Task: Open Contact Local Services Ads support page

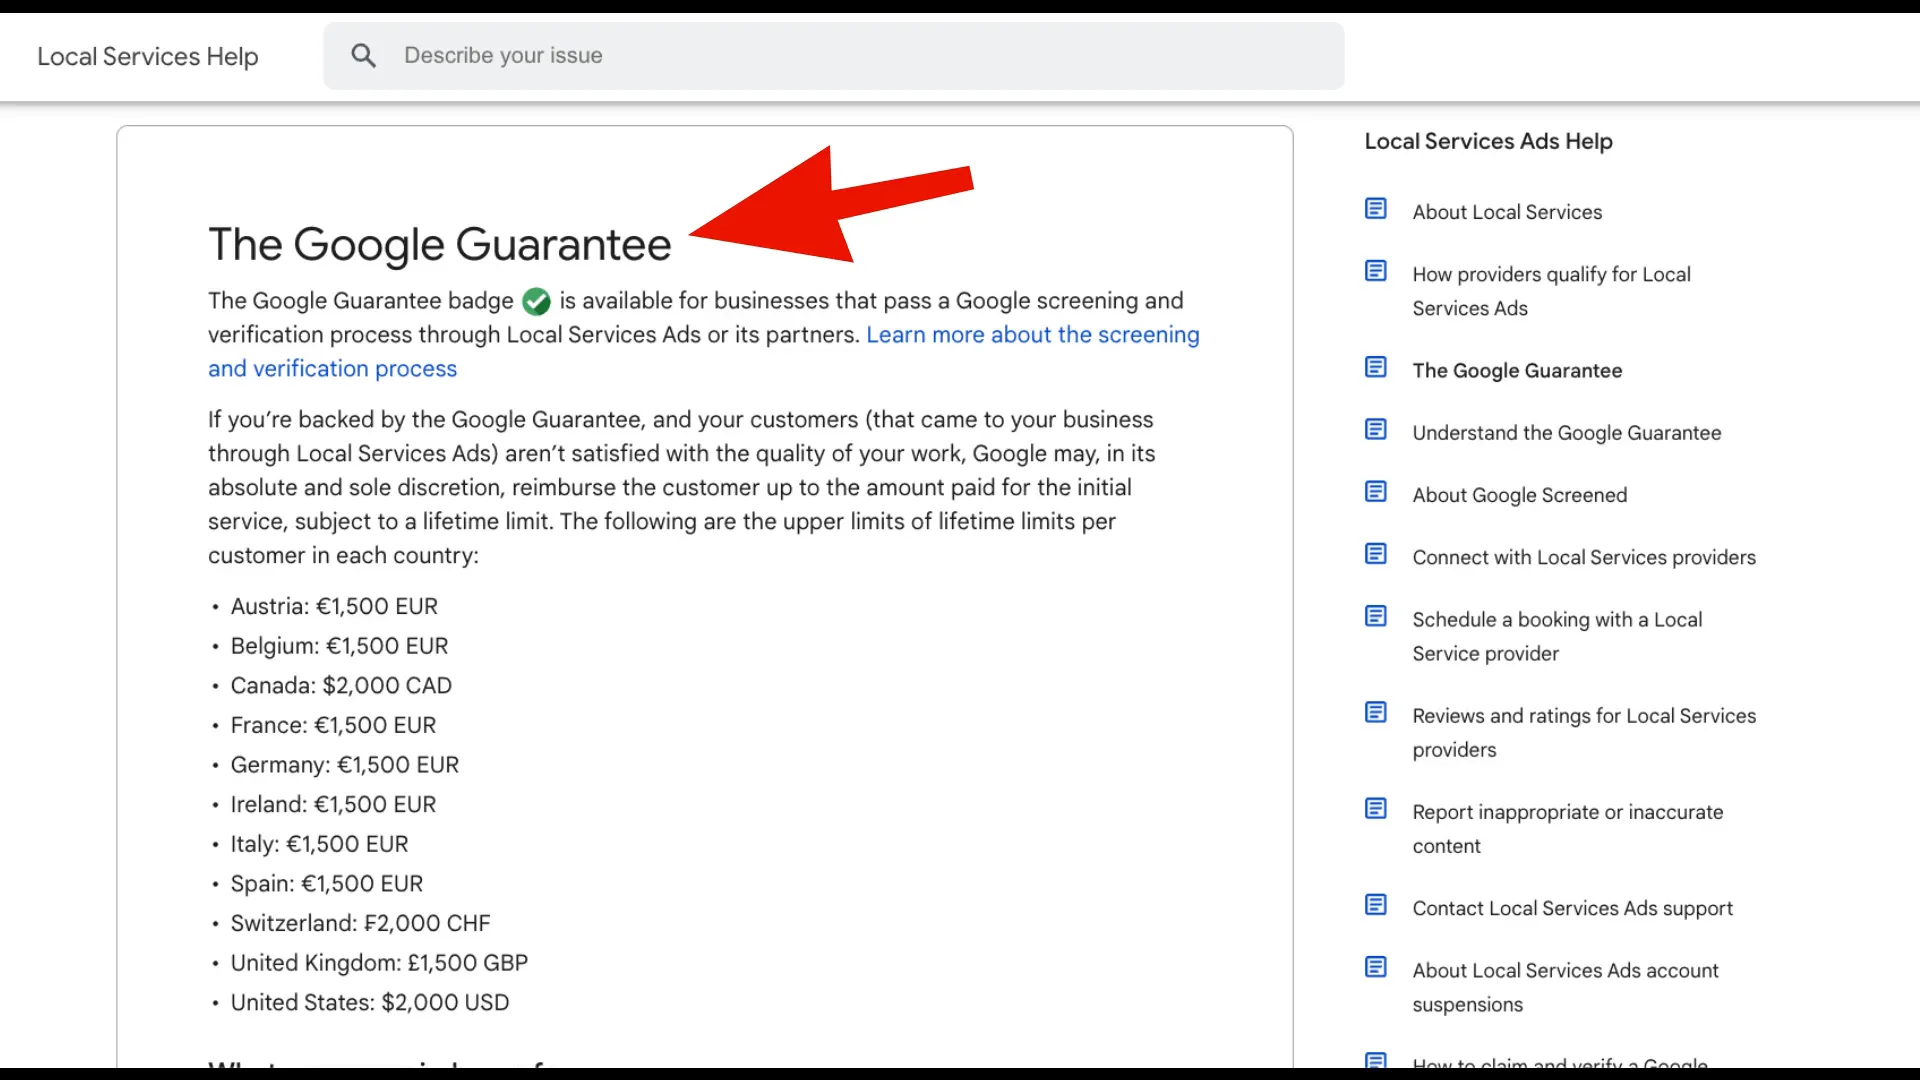Action: pos(1572,908)
